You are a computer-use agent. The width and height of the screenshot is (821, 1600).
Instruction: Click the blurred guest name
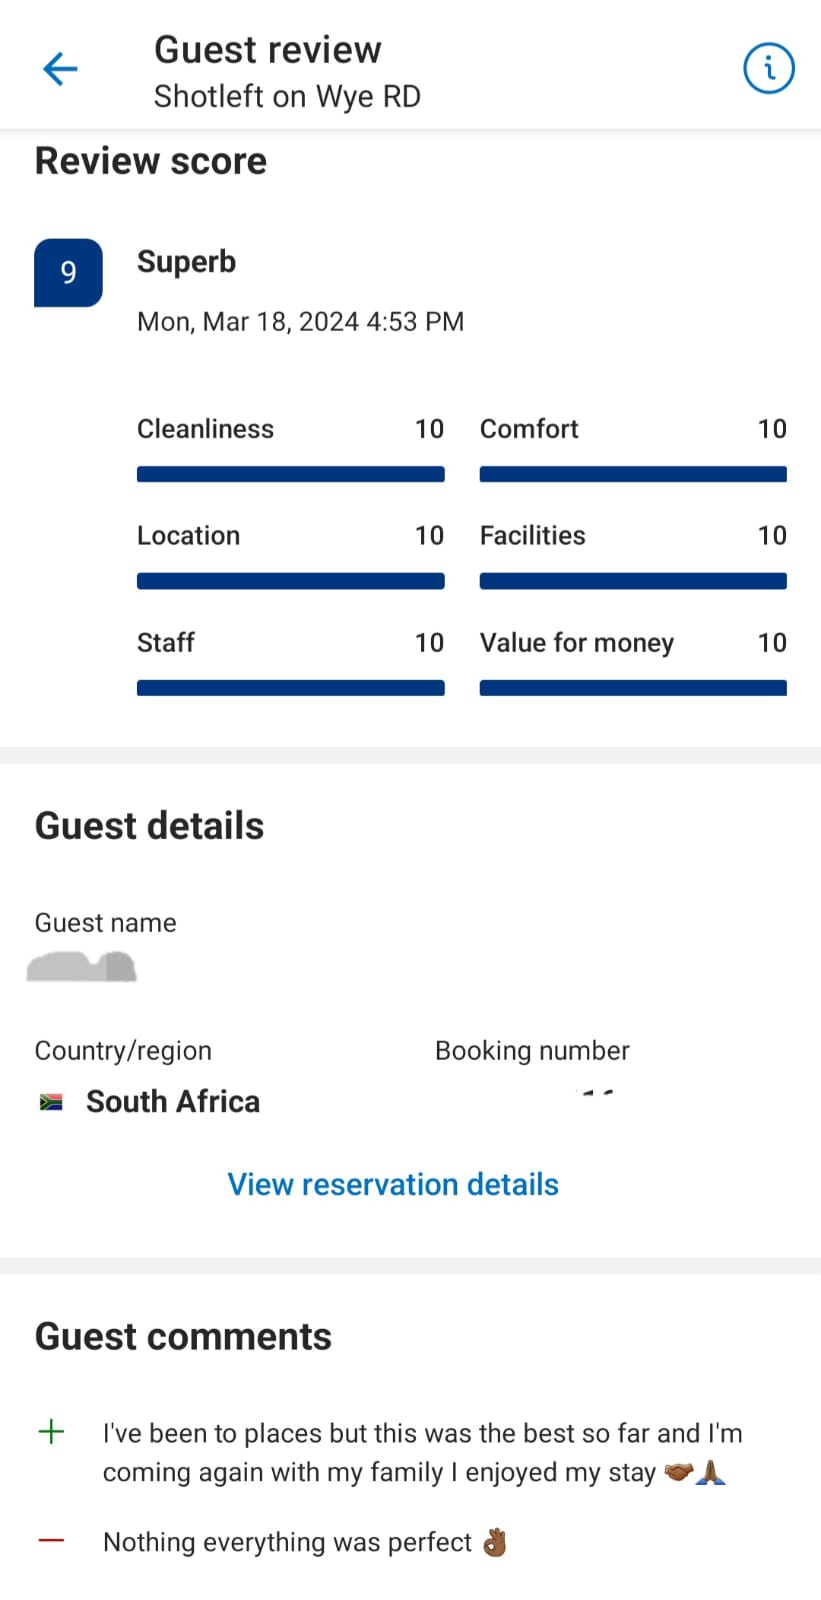pos(82,967)
